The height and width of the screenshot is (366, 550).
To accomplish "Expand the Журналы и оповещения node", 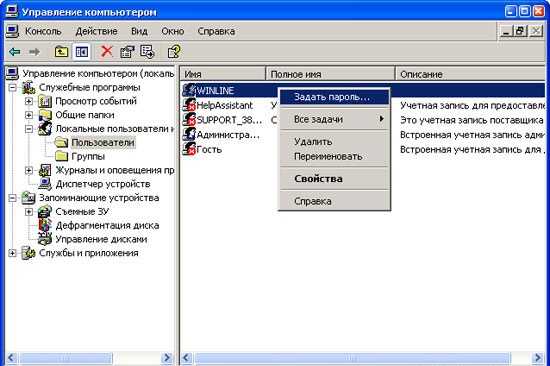I will click(x=29, y=170).
